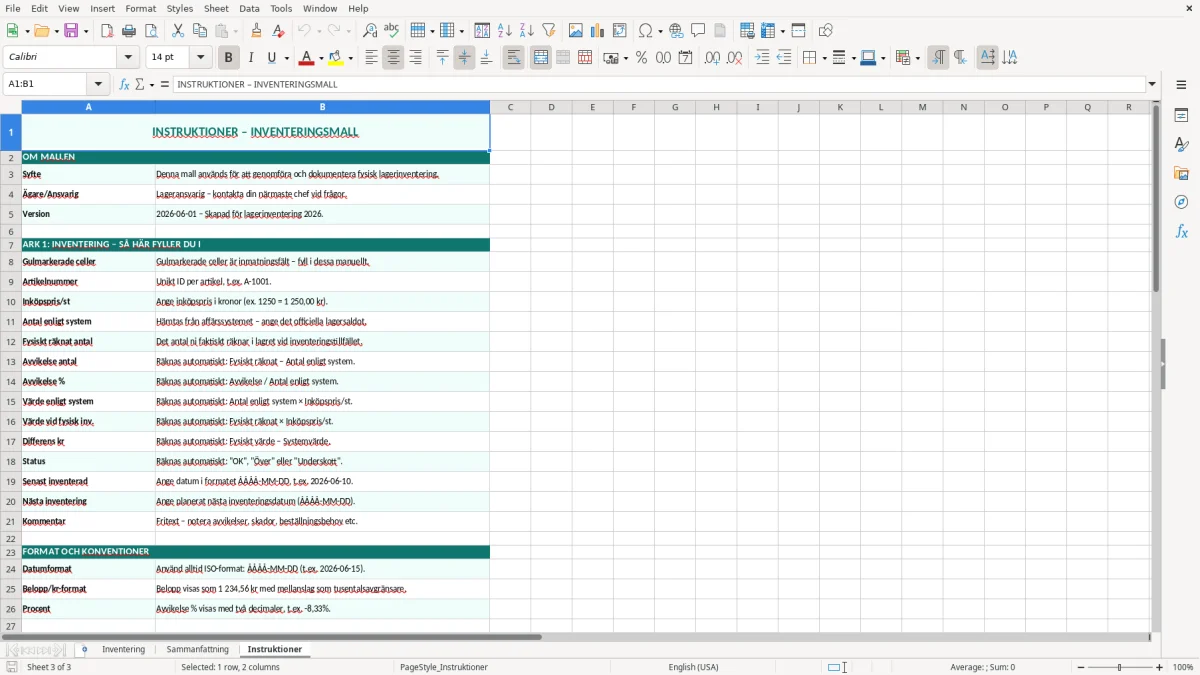1200x675 pixels.
Task: Open the Function Wizard icon
Action: point(124,84)
